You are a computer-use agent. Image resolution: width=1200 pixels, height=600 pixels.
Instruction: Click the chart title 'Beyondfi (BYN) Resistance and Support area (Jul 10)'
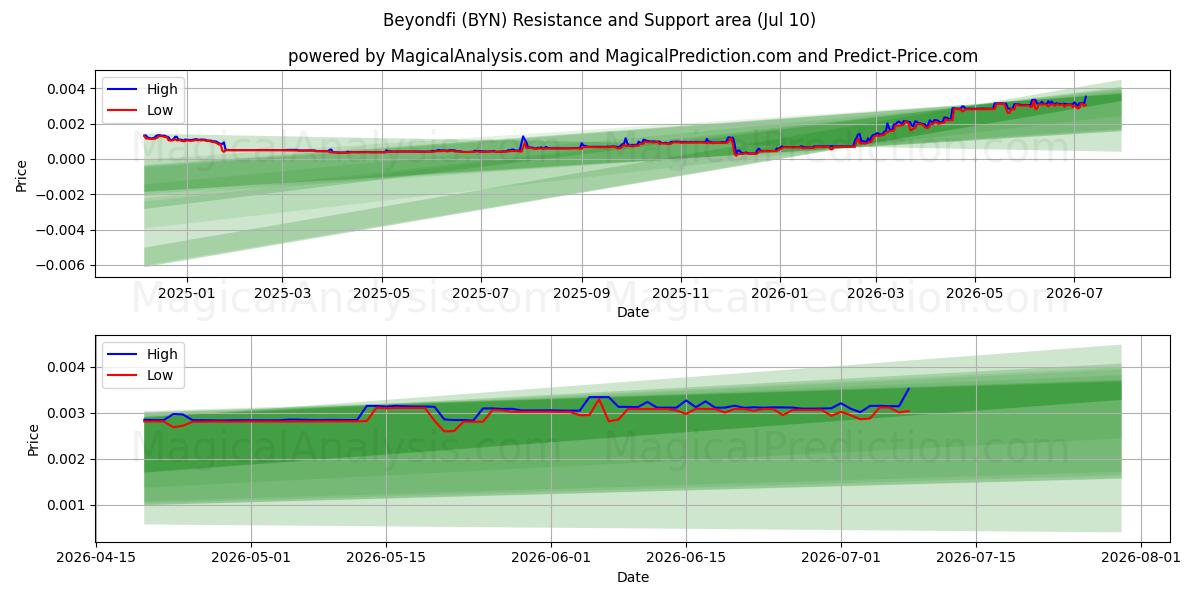599,20
